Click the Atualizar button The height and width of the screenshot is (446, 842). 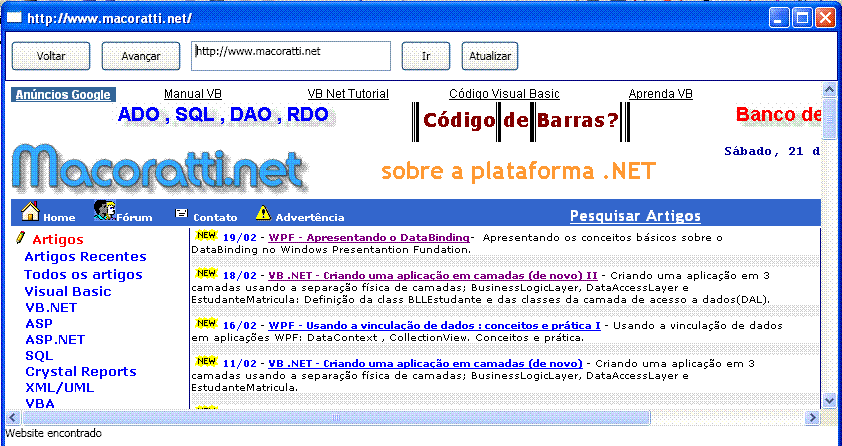[490, 56]
